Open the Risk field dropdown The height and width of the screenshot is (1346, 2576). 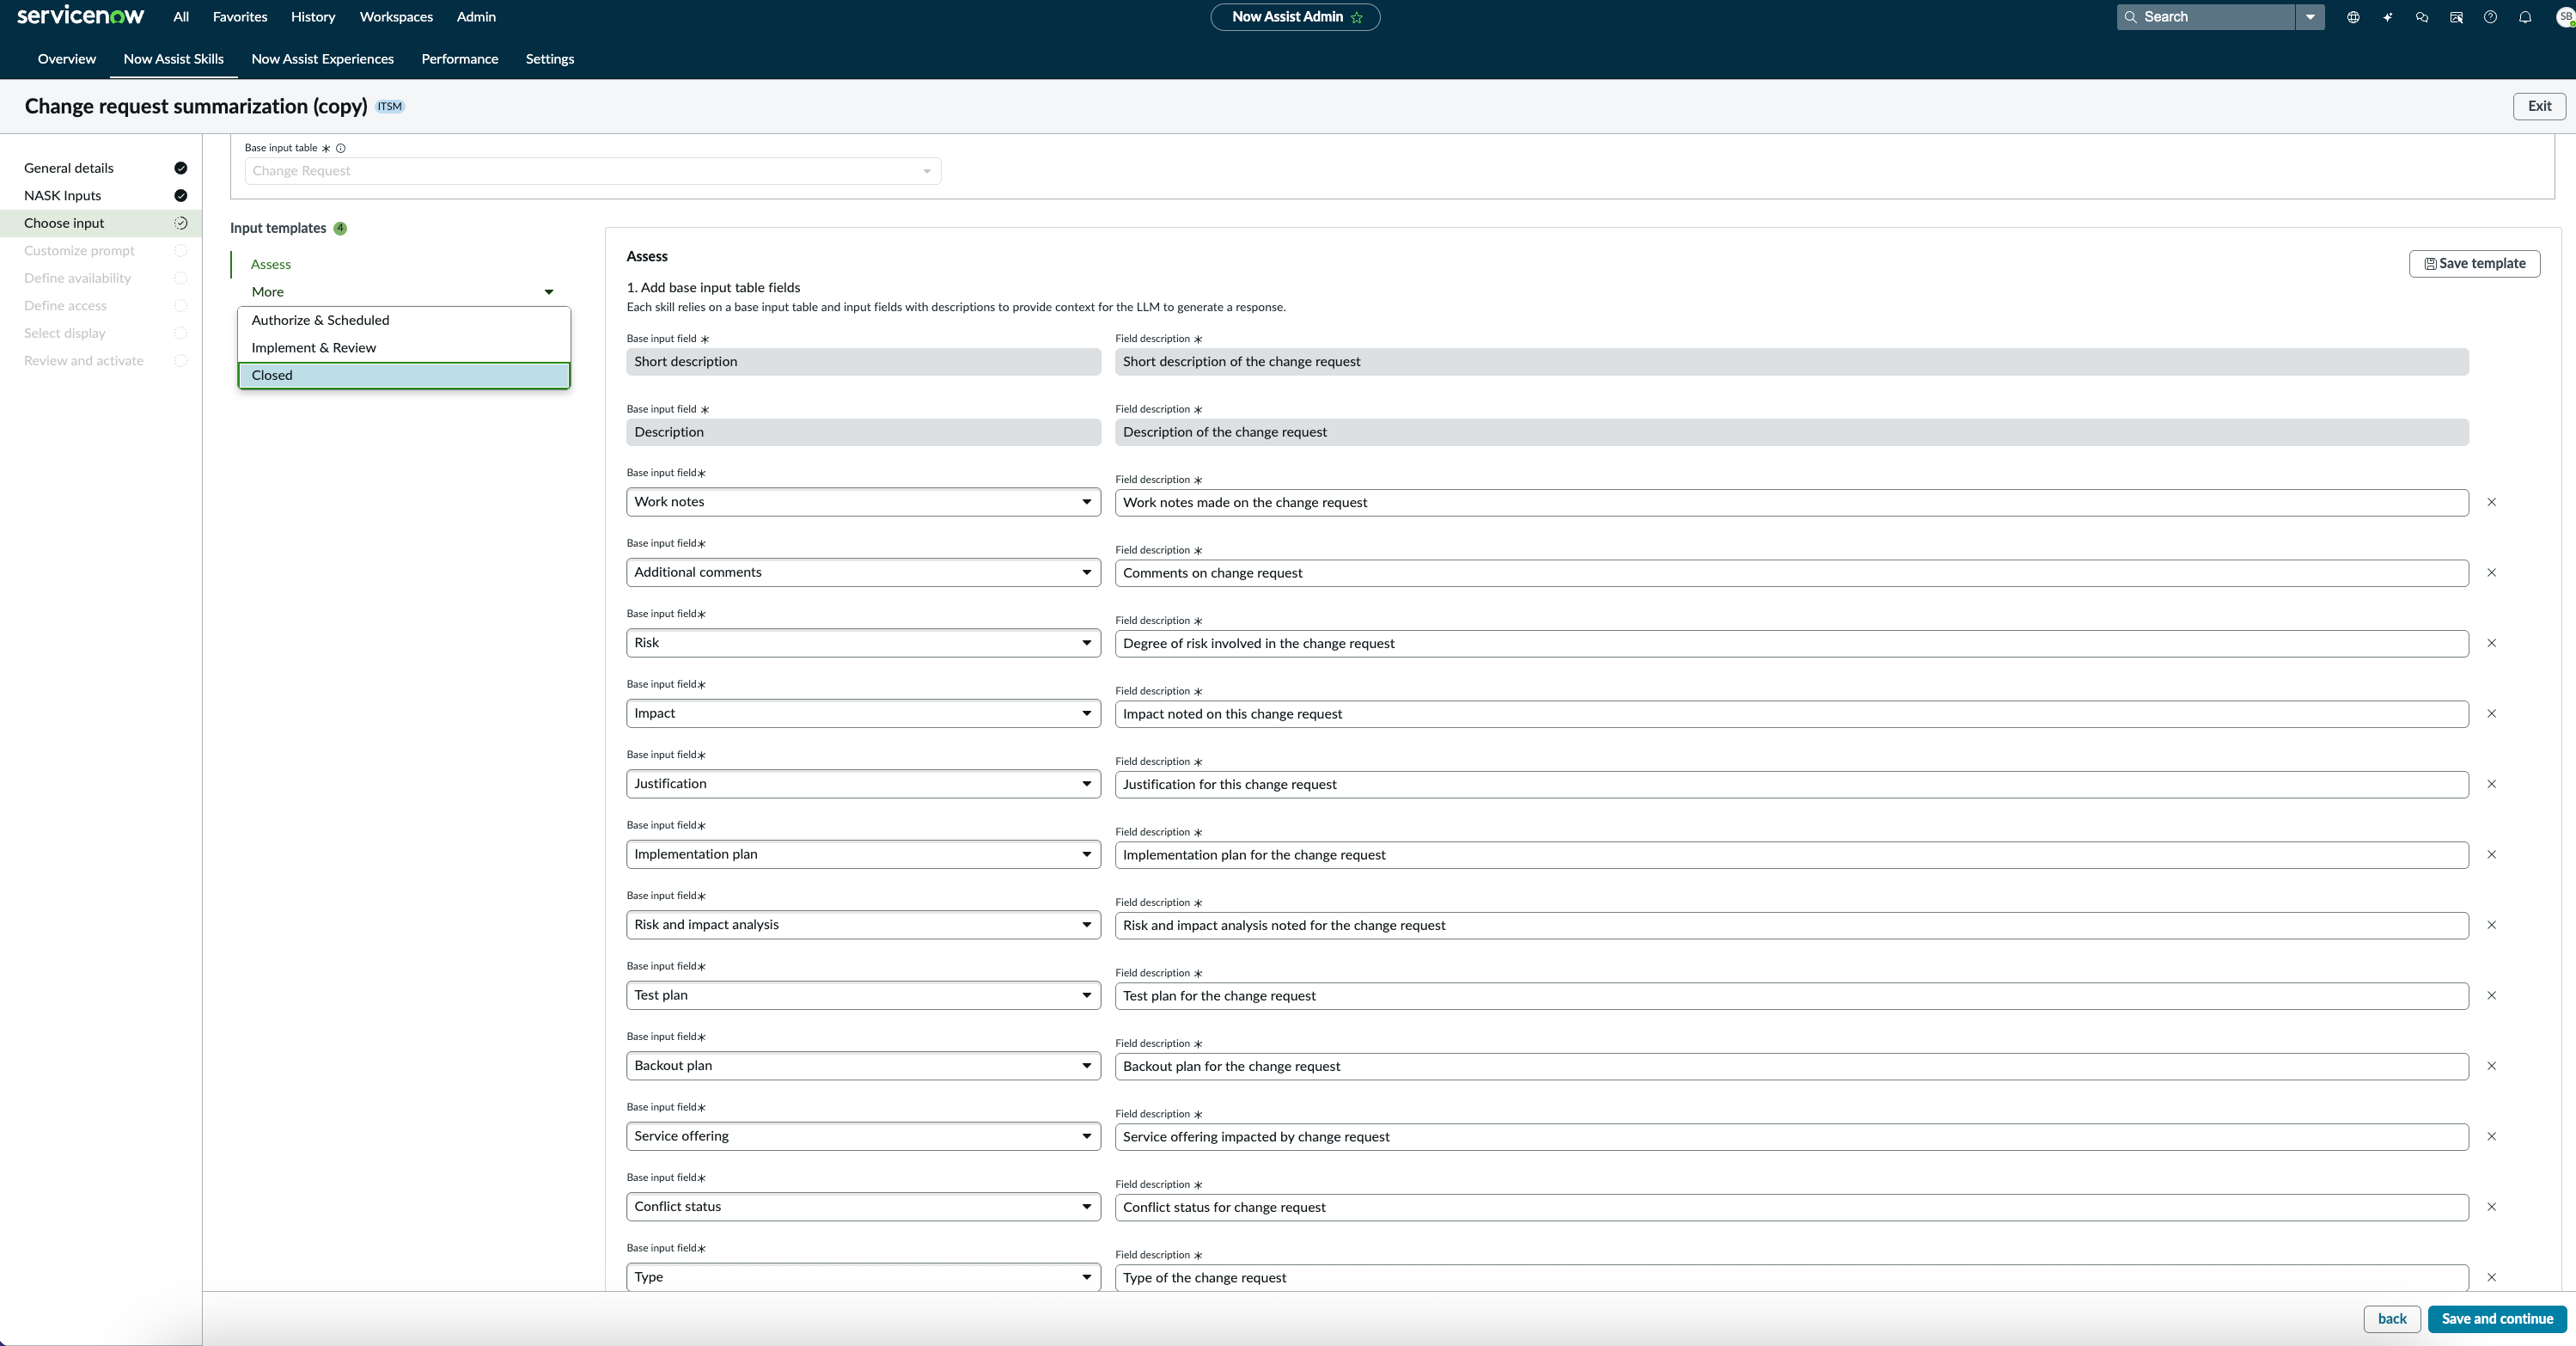point(863,643)
